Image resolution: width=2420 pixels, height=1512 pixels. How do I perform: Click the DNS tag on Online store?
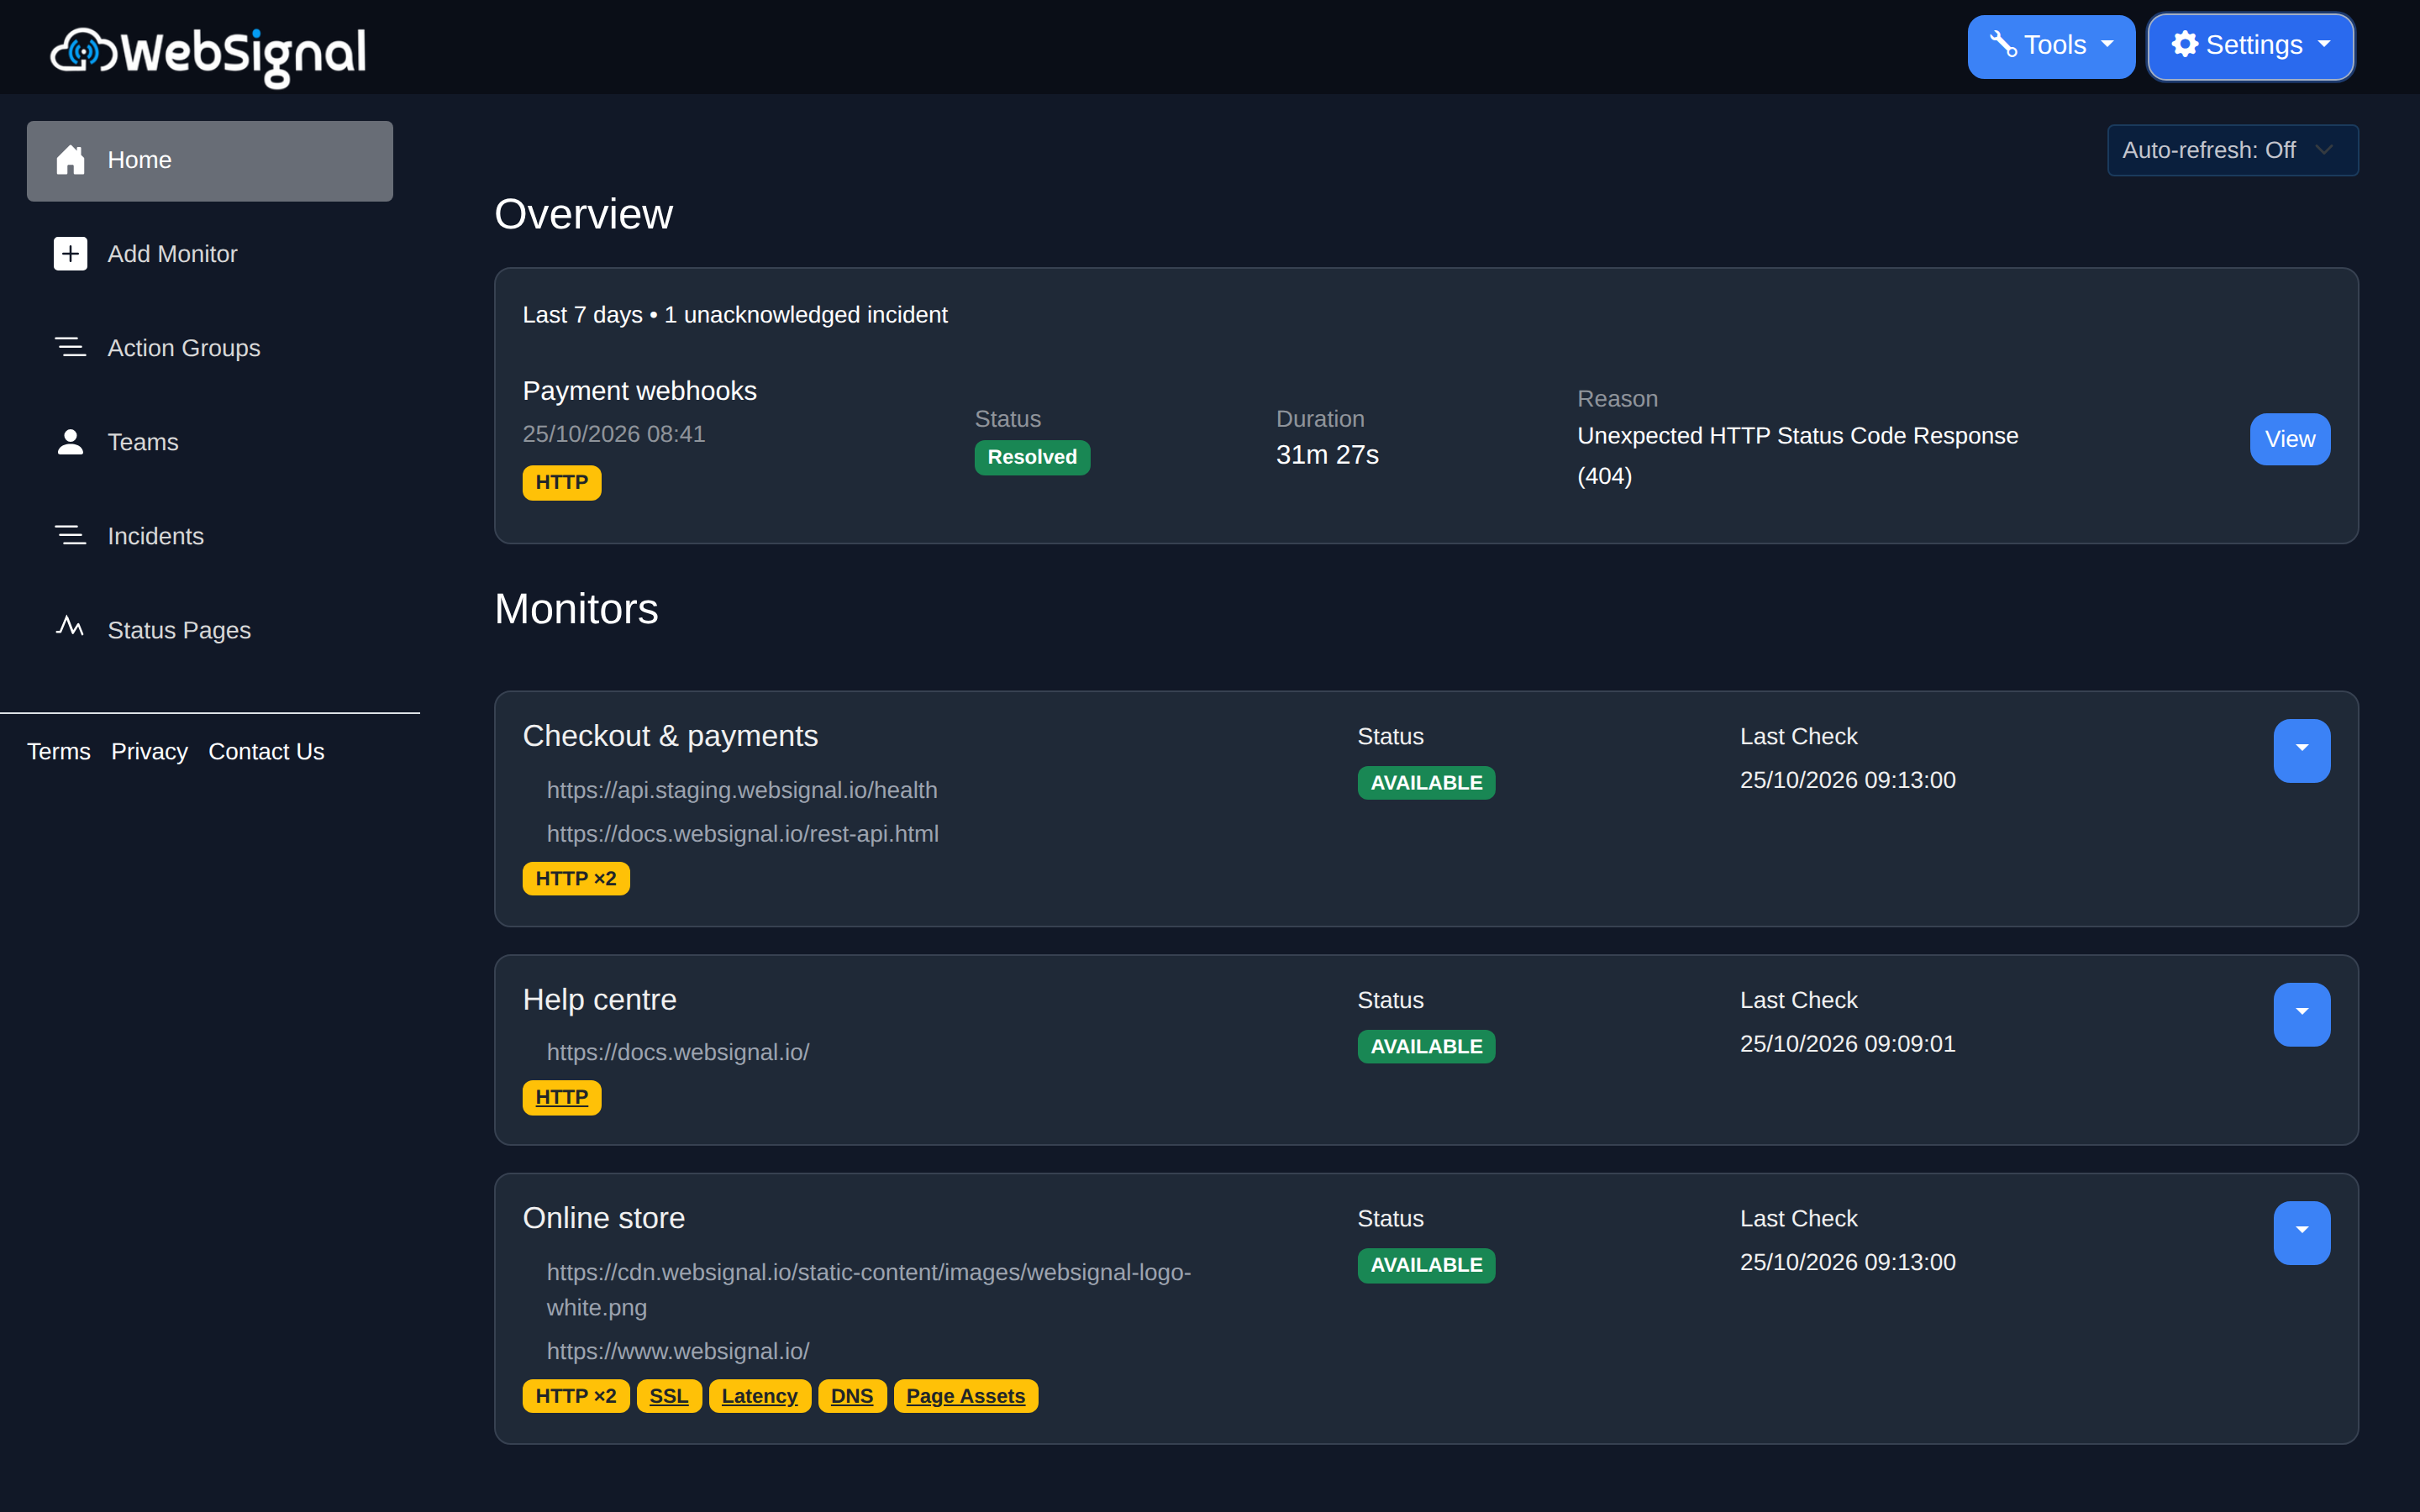click(851, 1396)
